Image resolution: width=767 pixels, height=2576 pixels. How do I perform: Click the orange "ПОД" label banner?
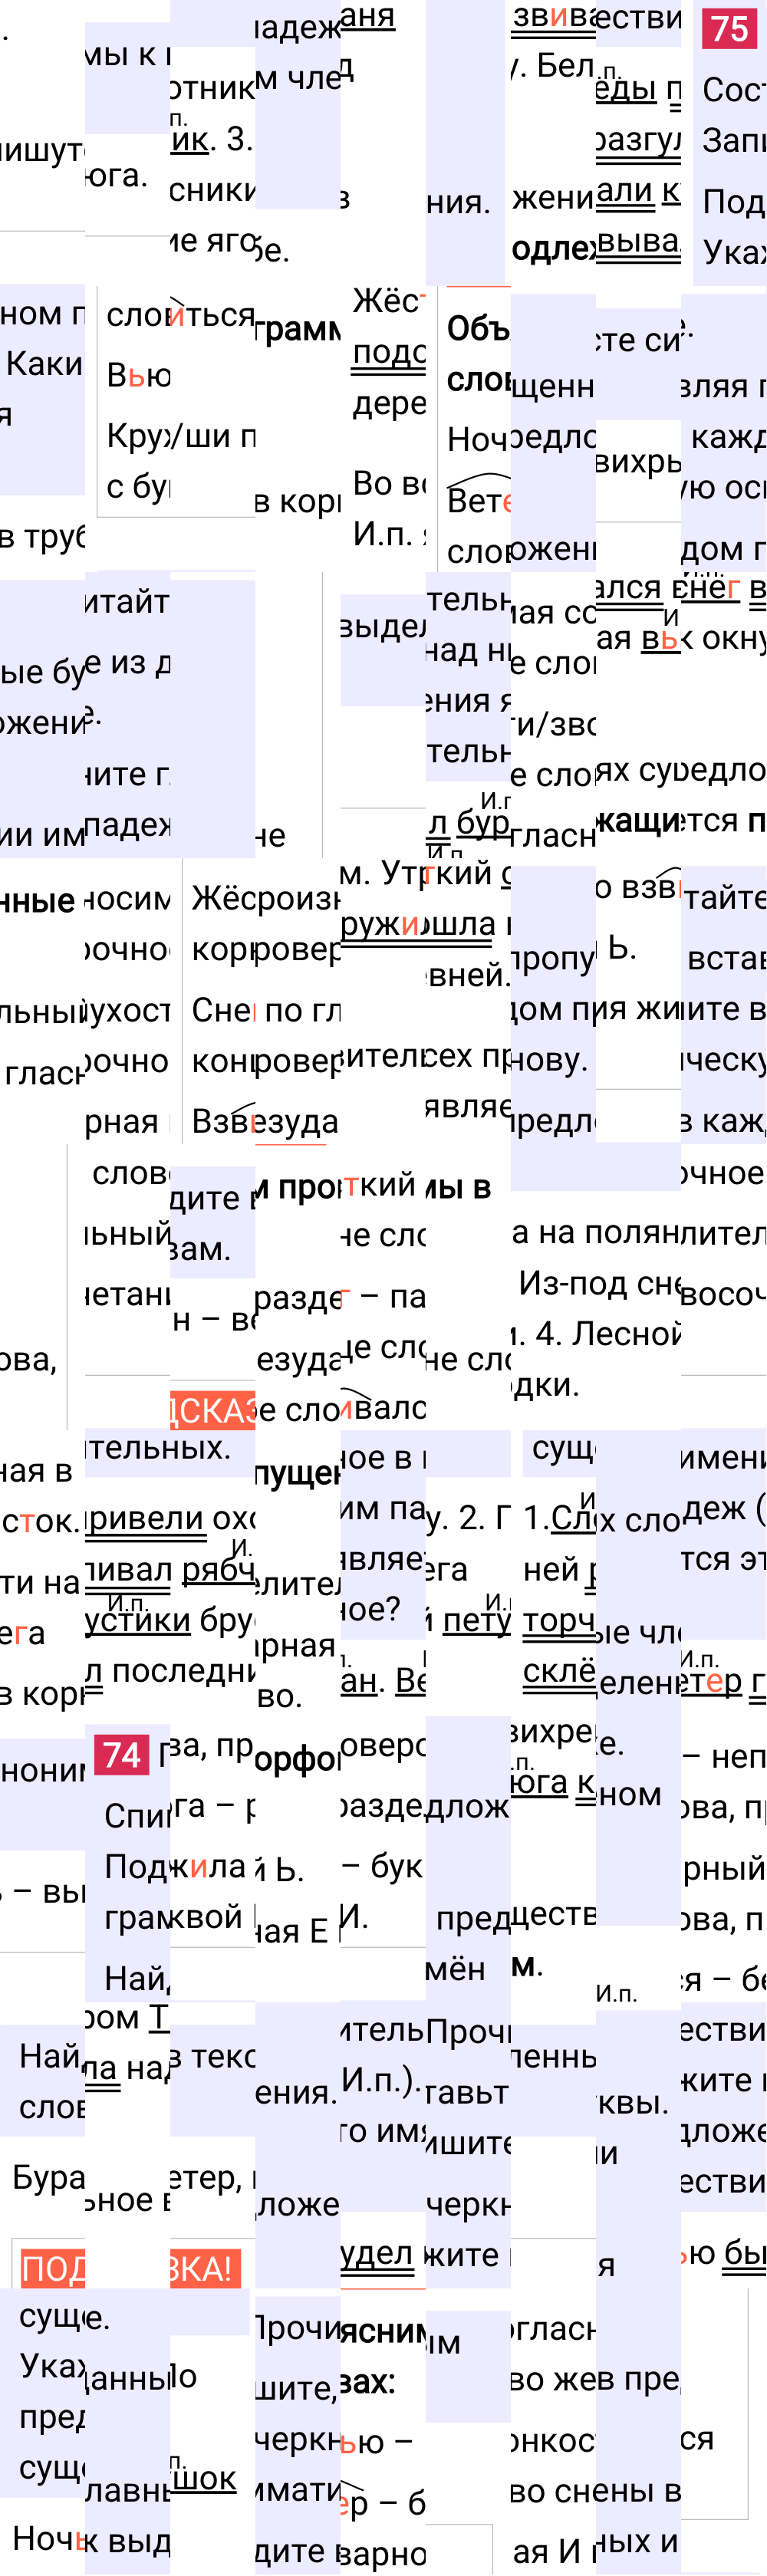pyautogui.click(x=52, y=2269)
